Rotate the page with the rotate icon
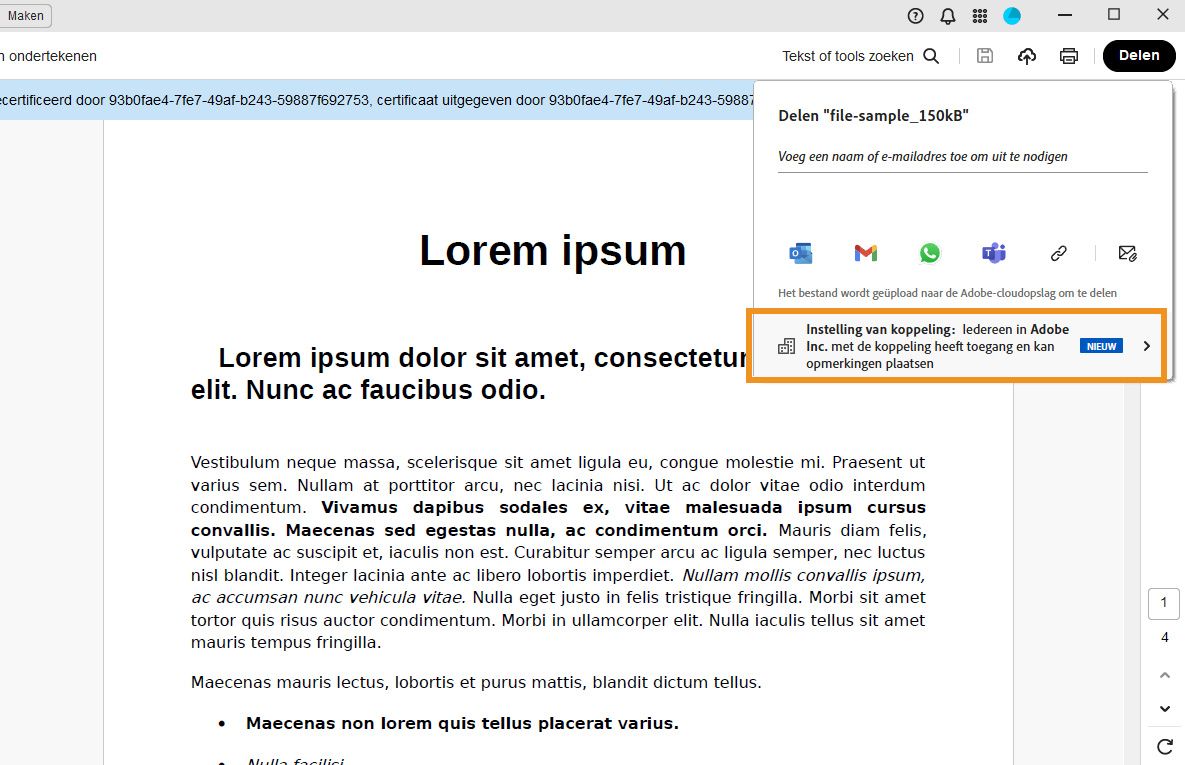The image size is (1185, 765). 1163,746
